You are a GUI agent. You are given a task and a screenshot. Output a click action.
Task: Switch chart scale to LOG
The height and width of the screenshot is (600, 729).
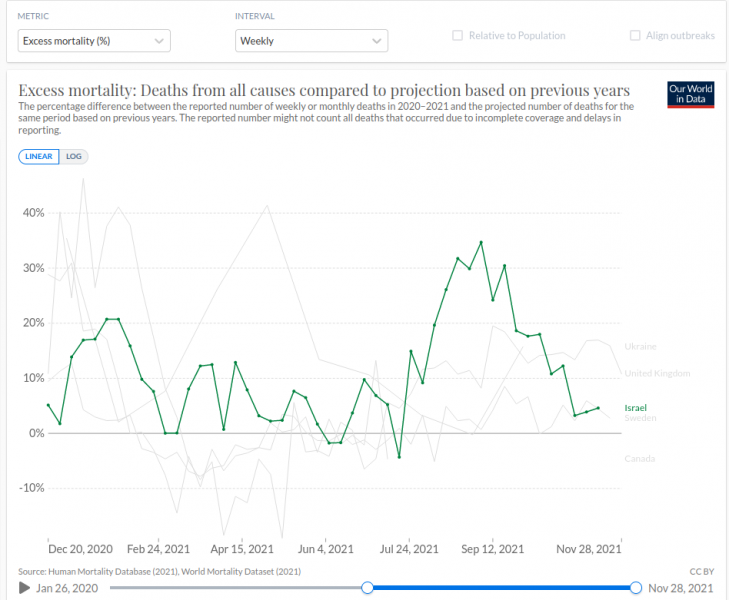click(73, 156)
